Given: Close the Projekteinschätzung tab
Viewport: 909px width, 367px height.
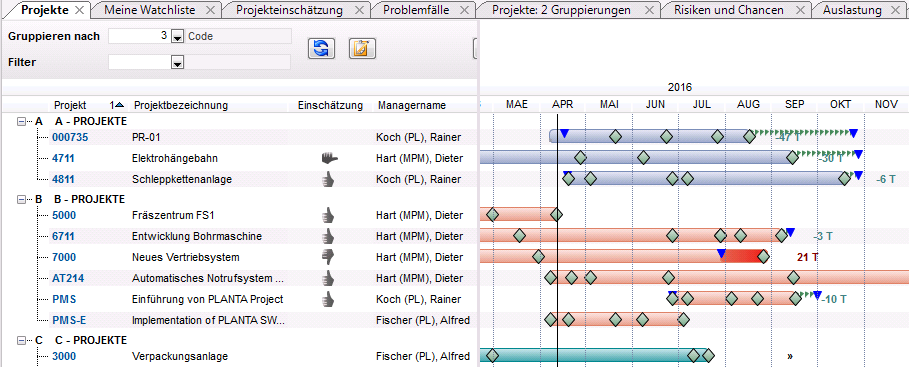Looking at the screenshot, I should [359, 10].
